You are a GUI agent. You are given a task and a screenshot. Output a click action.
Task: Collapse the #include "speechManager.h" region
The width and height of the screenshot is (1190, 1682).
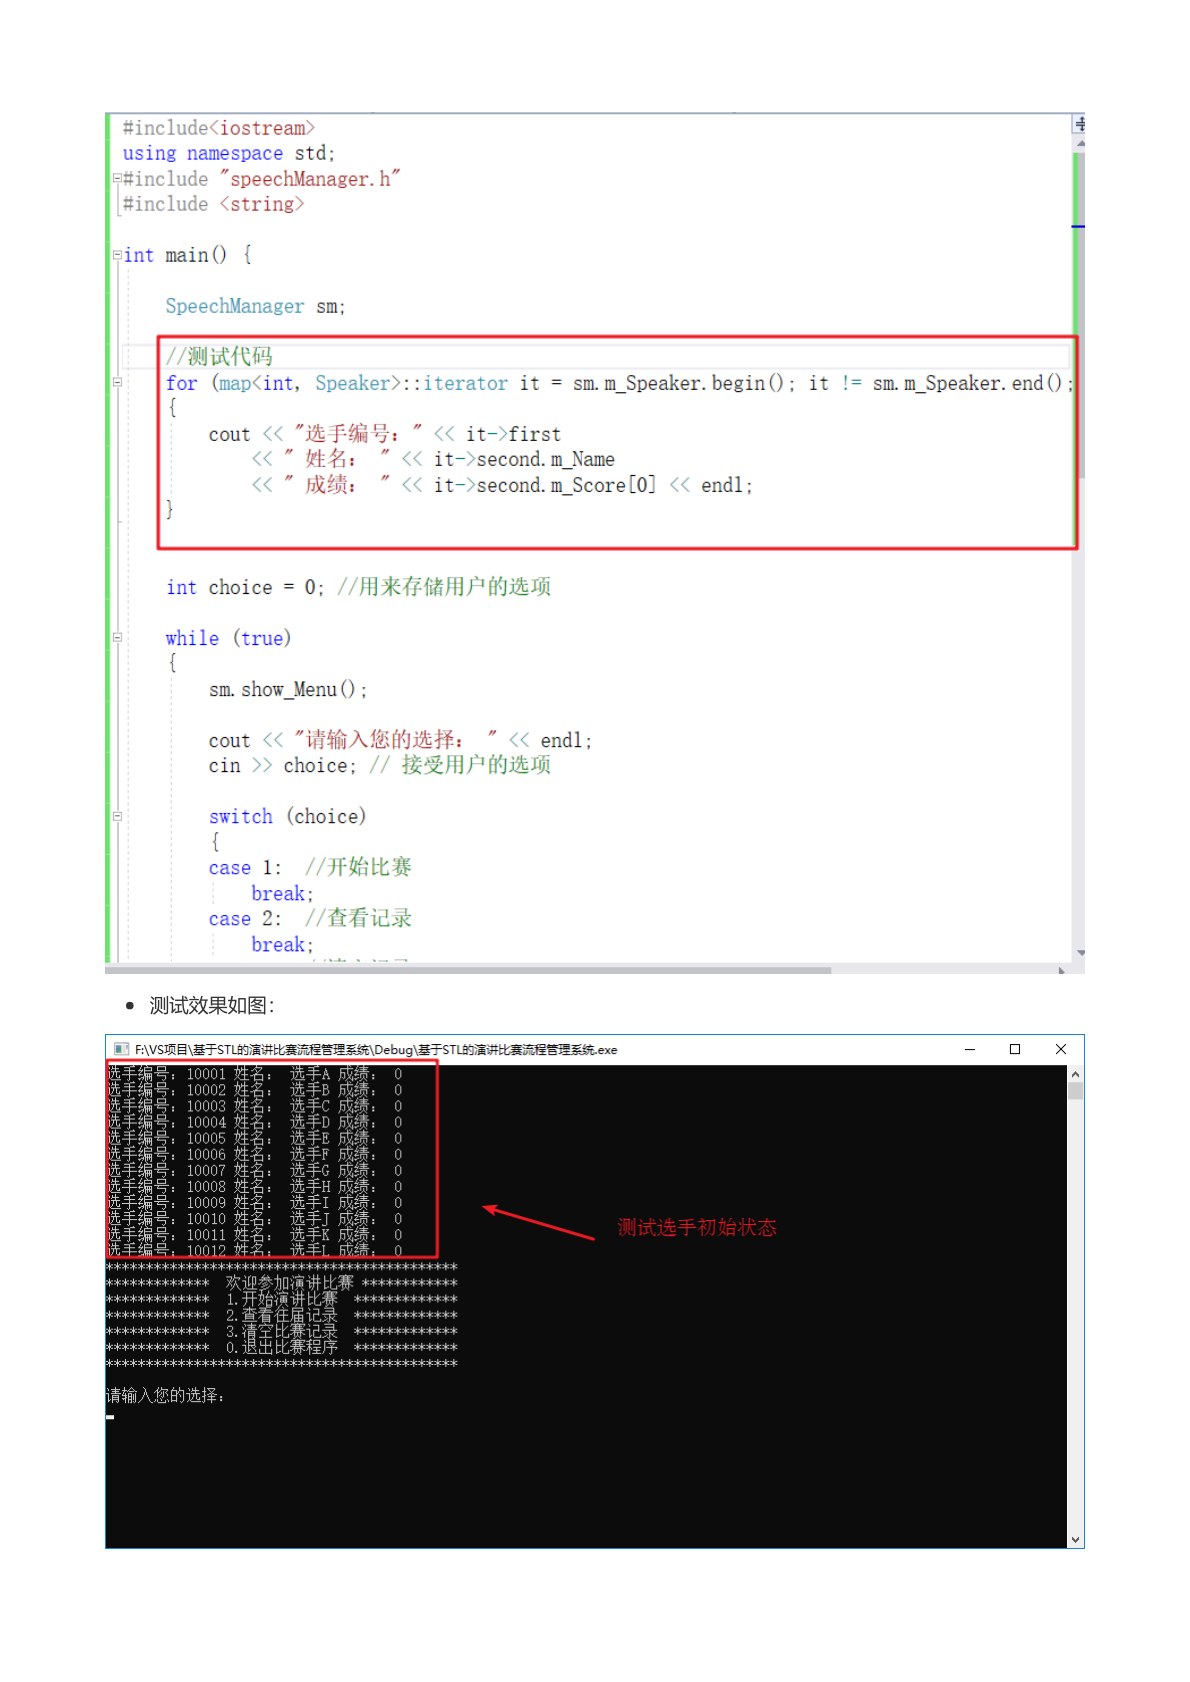[117, 178]
